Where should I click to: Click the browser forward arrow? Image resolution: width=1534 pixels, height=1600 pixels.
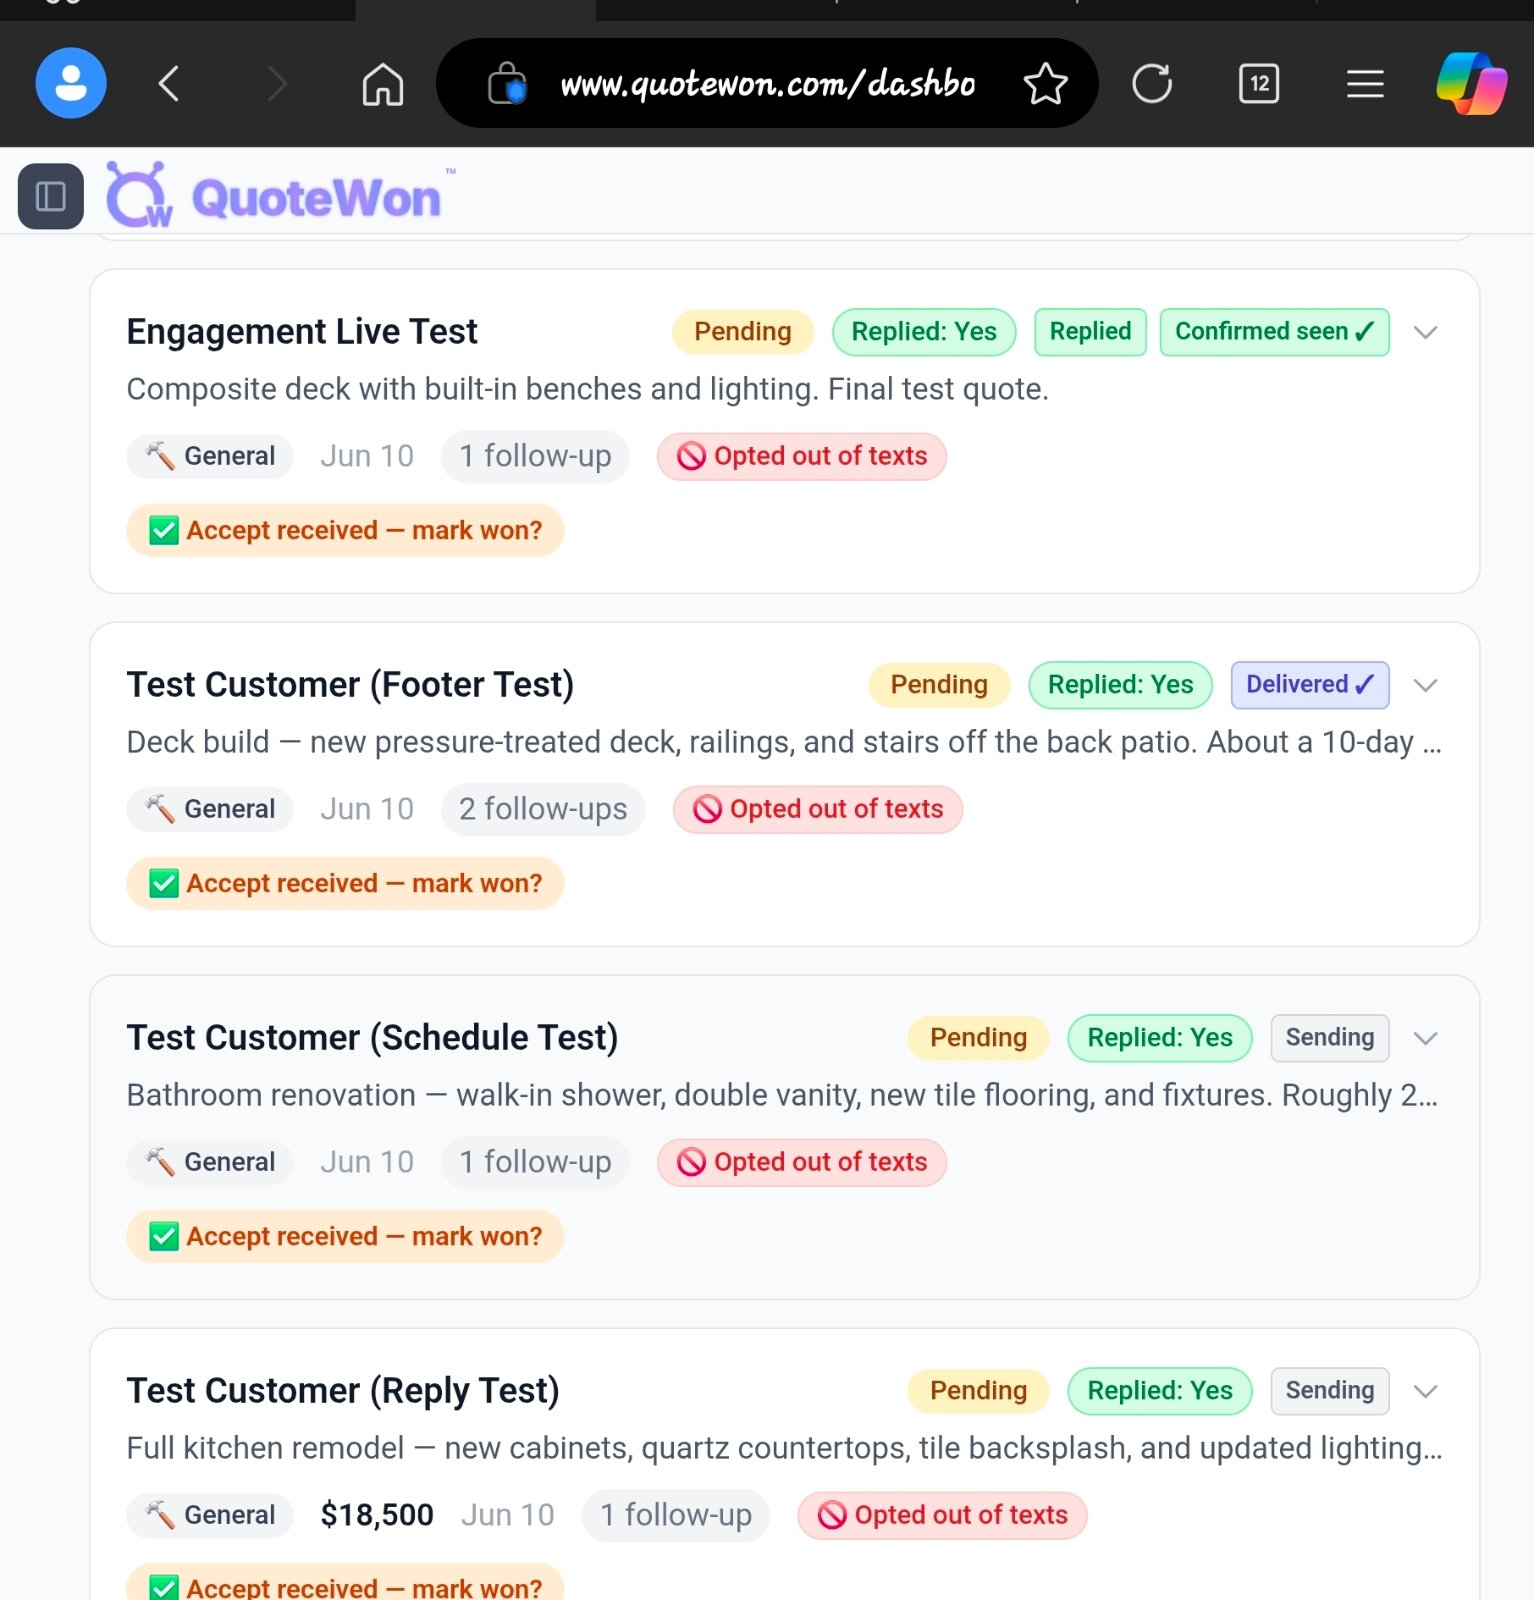coord(277,83)
